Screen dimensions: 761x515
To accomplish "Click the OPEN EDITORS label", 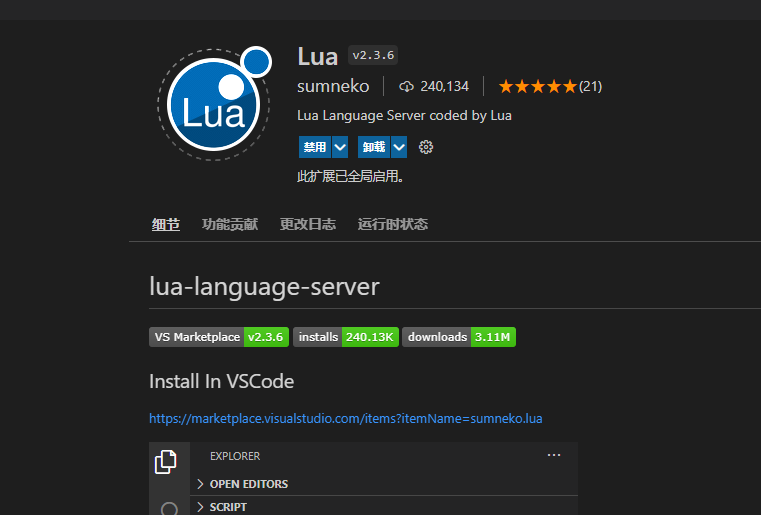I will [249, 484].
